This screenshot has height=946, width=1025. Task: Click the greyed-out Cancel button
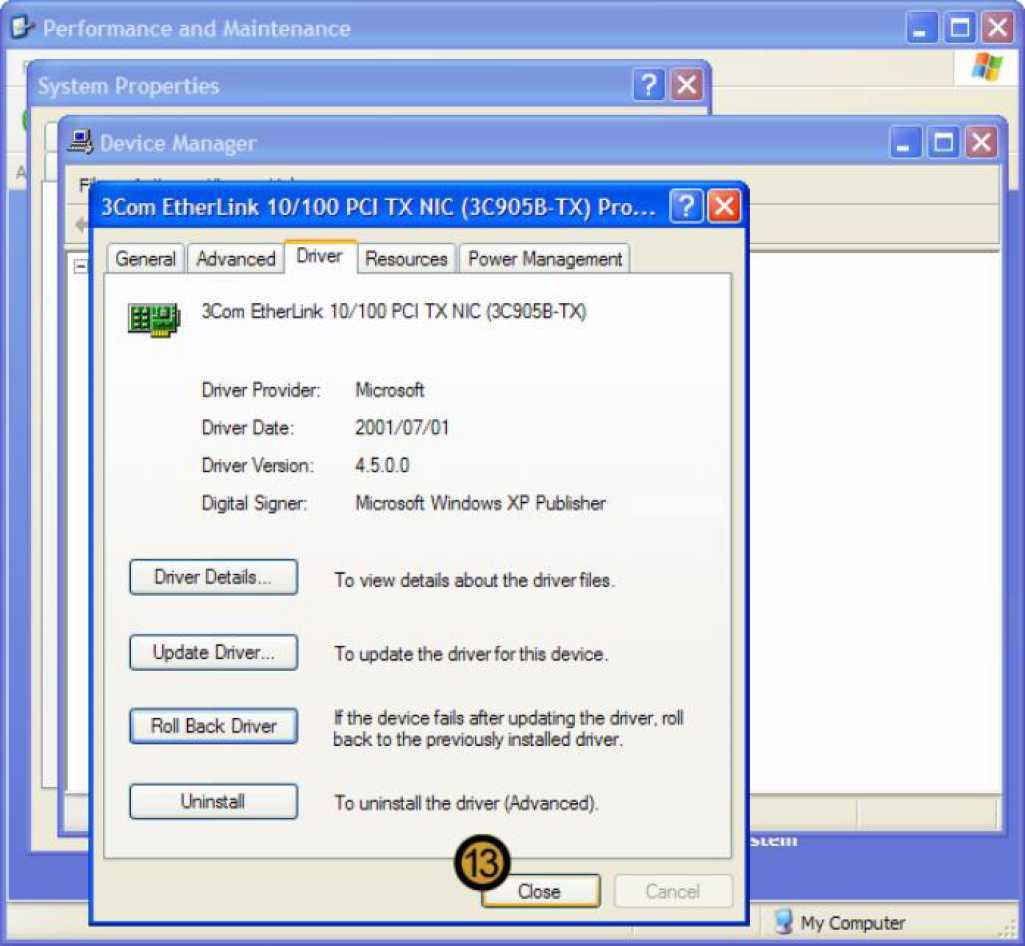[673, 891]
